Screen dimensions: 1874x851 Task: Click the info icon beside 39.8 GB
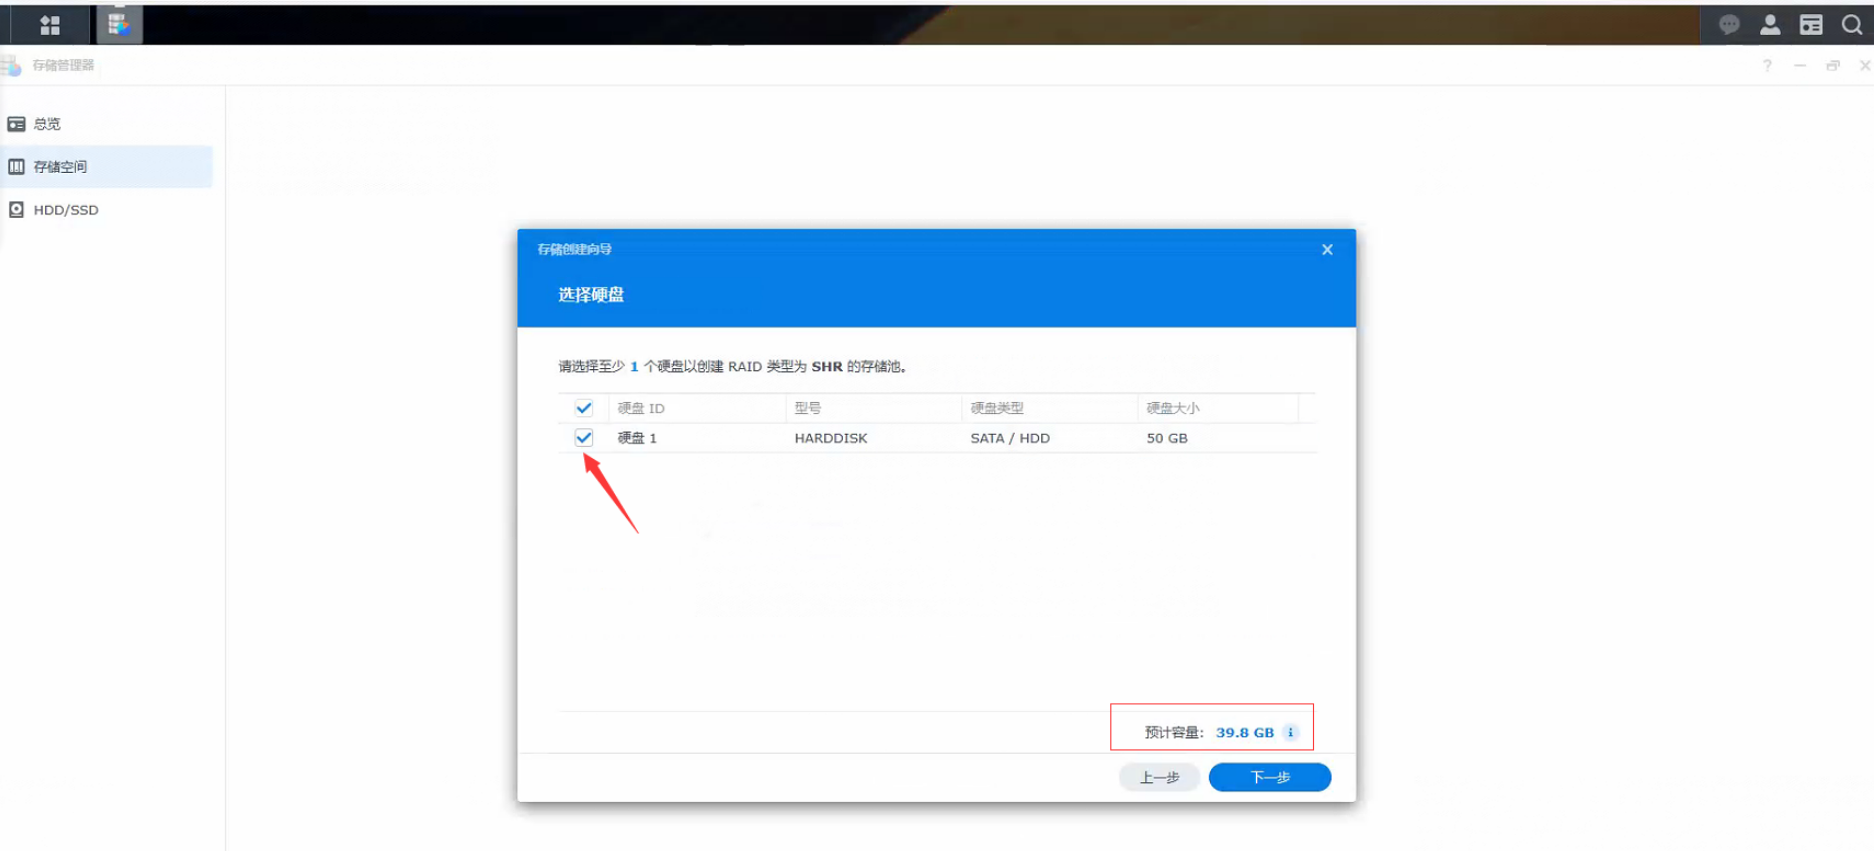point(1291,732)
